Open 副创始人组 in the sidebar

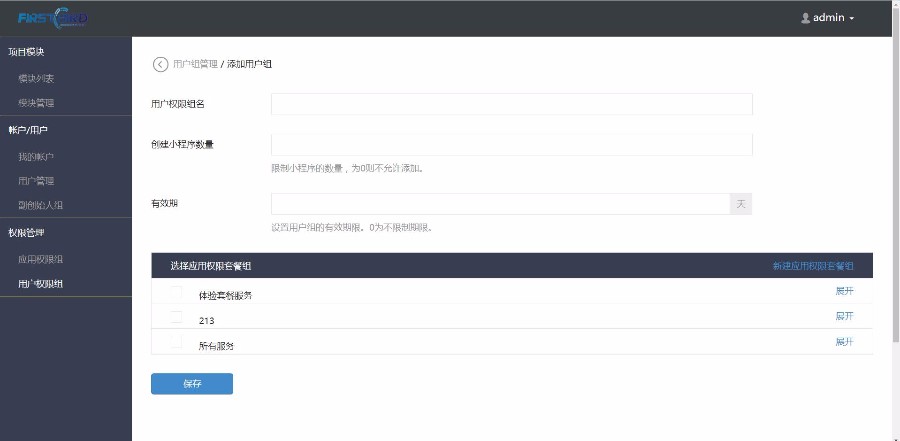pos(41,205)
